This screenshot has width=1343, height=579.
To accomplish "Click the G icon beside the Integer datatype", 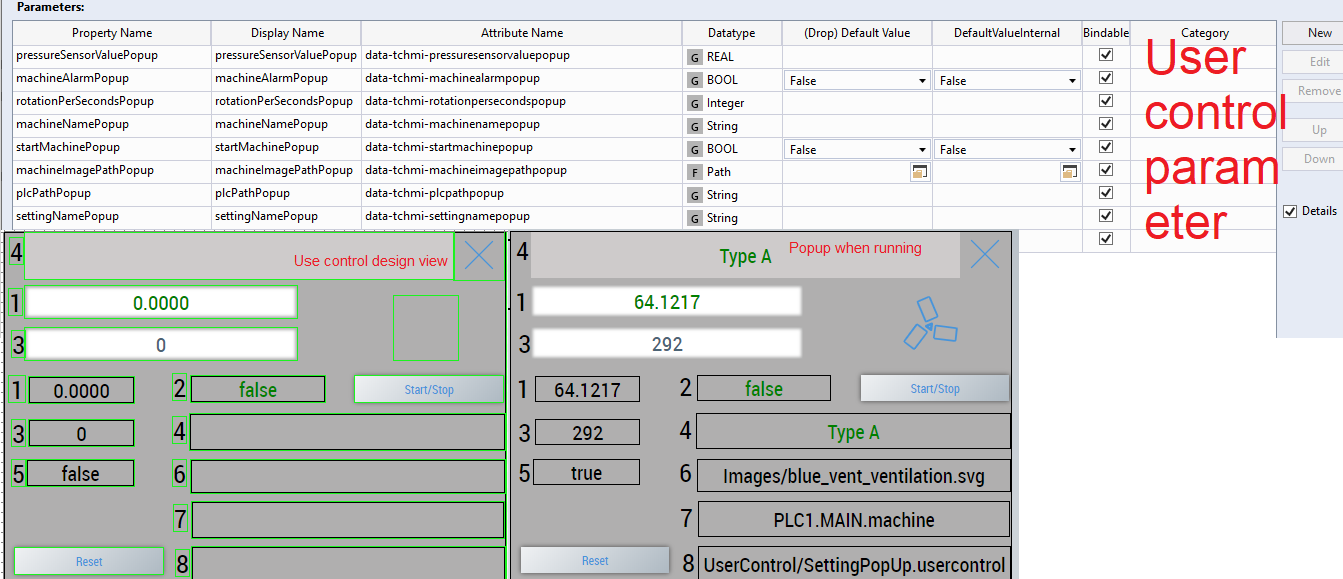I will pos(695,103).
